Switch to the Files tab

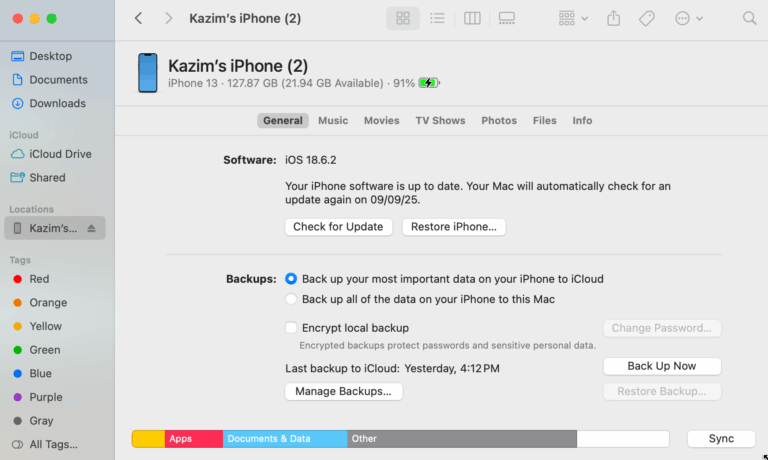pyautogui.click(x=545, y=121)
